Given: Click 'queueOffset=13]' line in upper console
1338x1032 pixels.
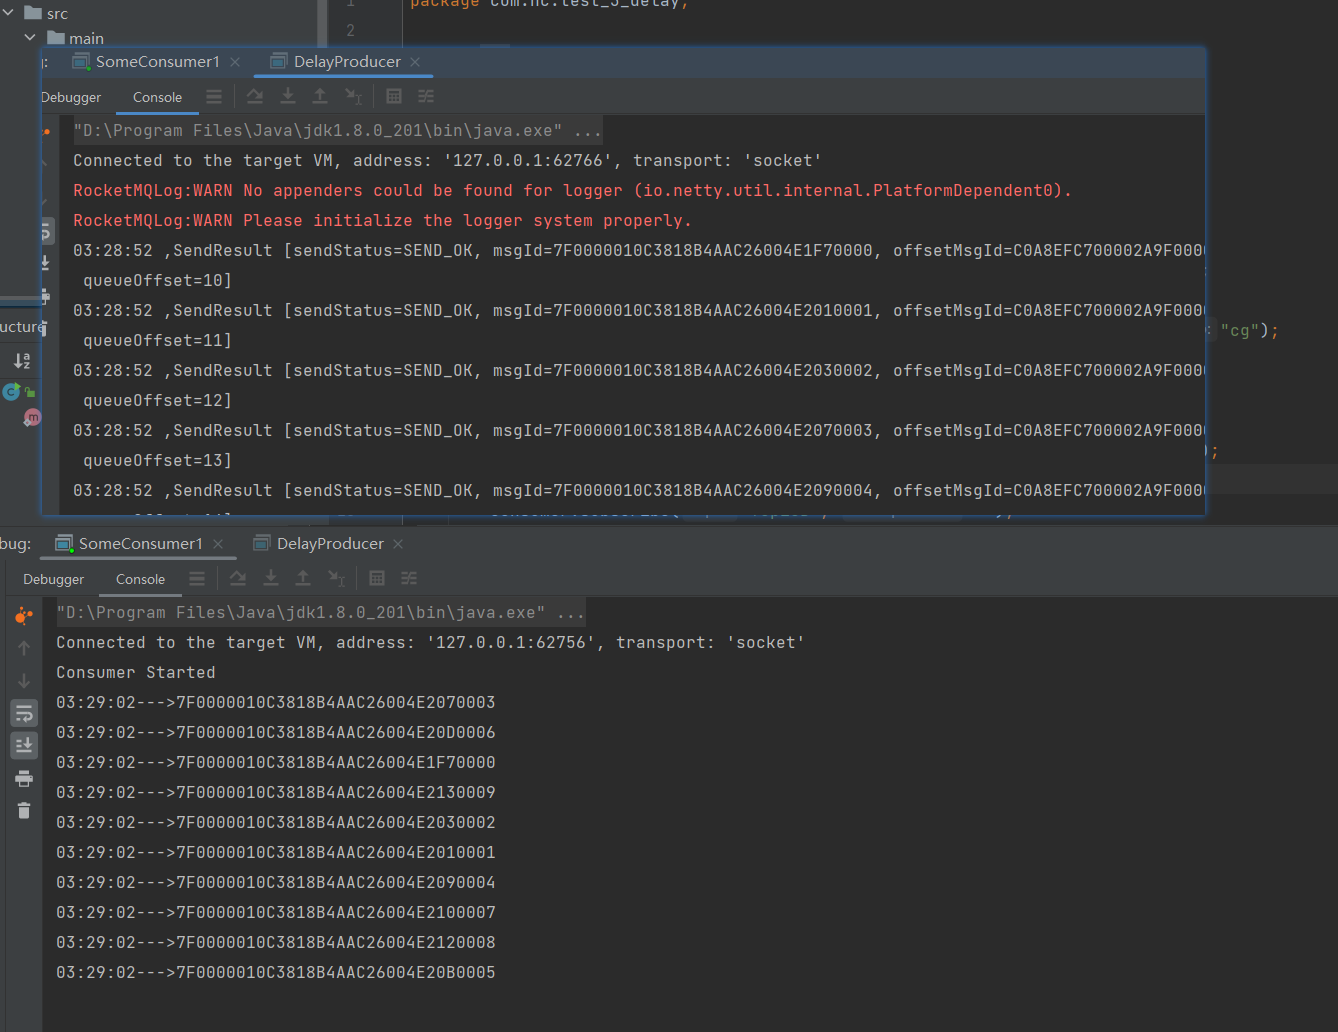Looking at the screenshot, I should tap(157, 460).
